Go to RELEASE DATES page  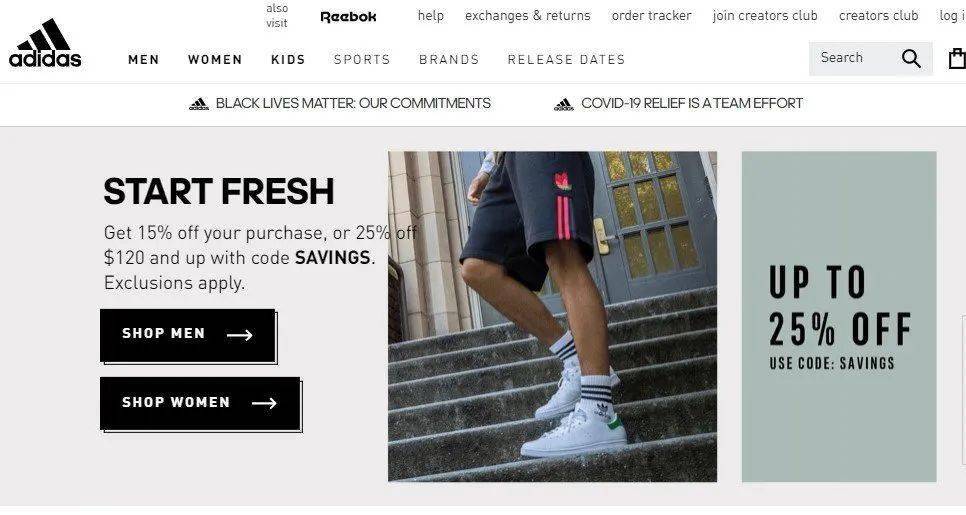coord(566,60)
